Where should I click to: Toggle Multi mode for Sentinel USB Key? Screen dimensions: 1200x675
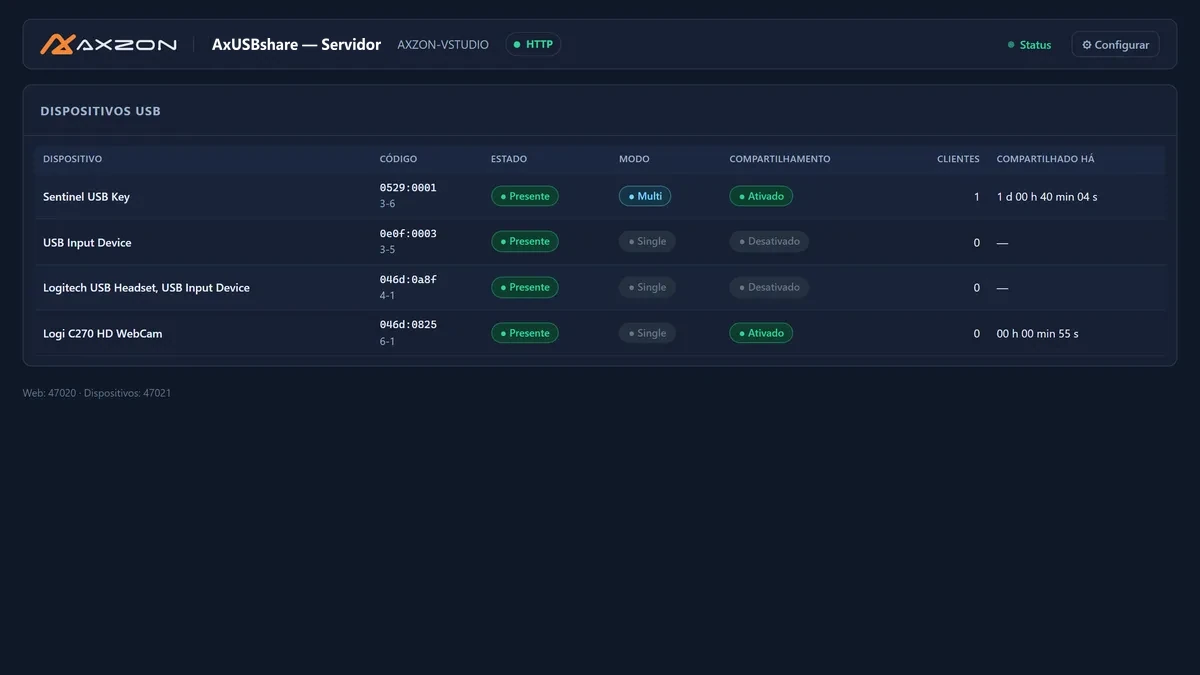coord(645,196)
